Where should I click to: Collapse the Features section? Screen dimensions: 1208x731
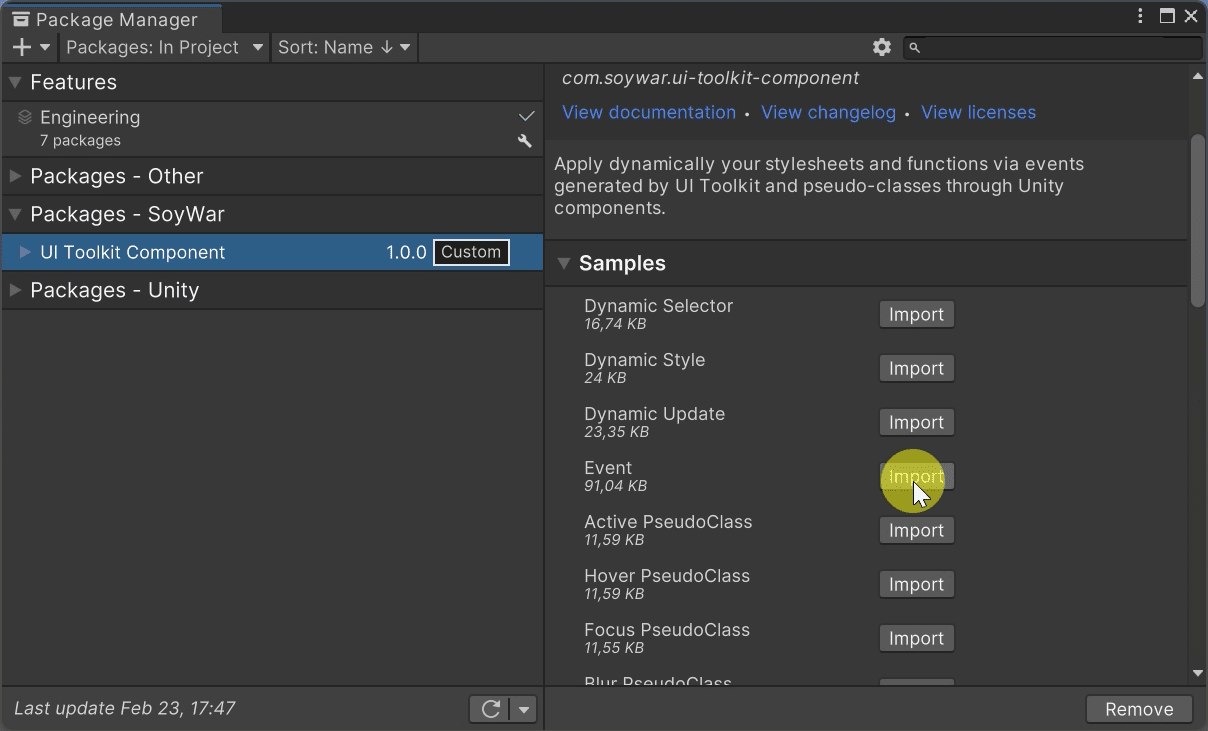pos(14,82)
